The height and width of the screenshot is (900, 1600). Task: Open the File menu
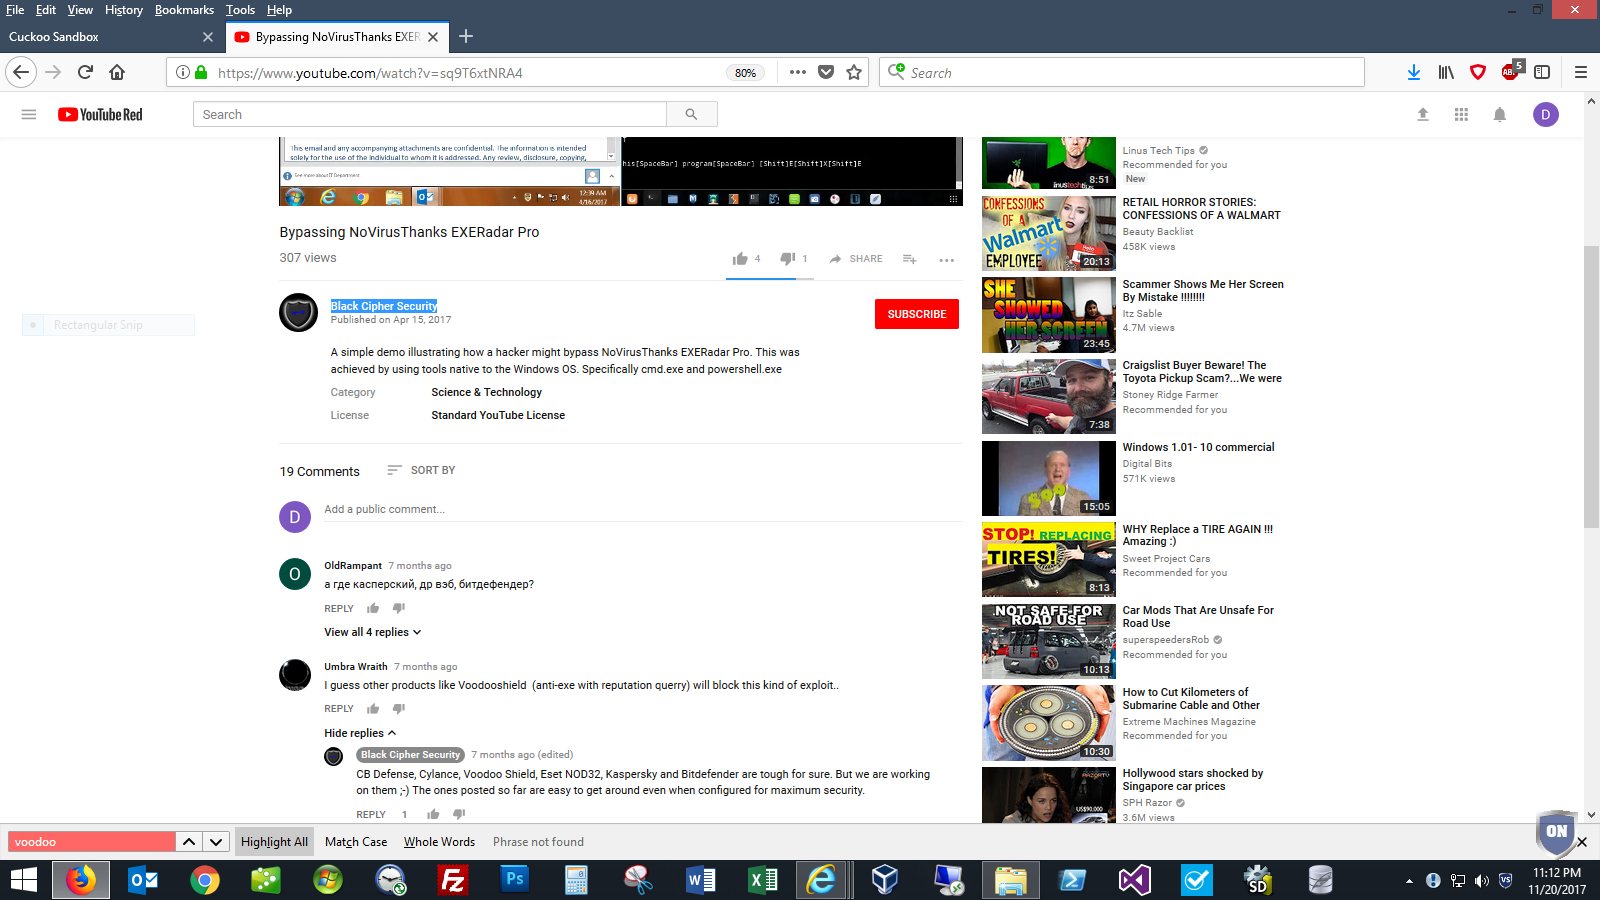pyautogui.click(x=15, y=10)
